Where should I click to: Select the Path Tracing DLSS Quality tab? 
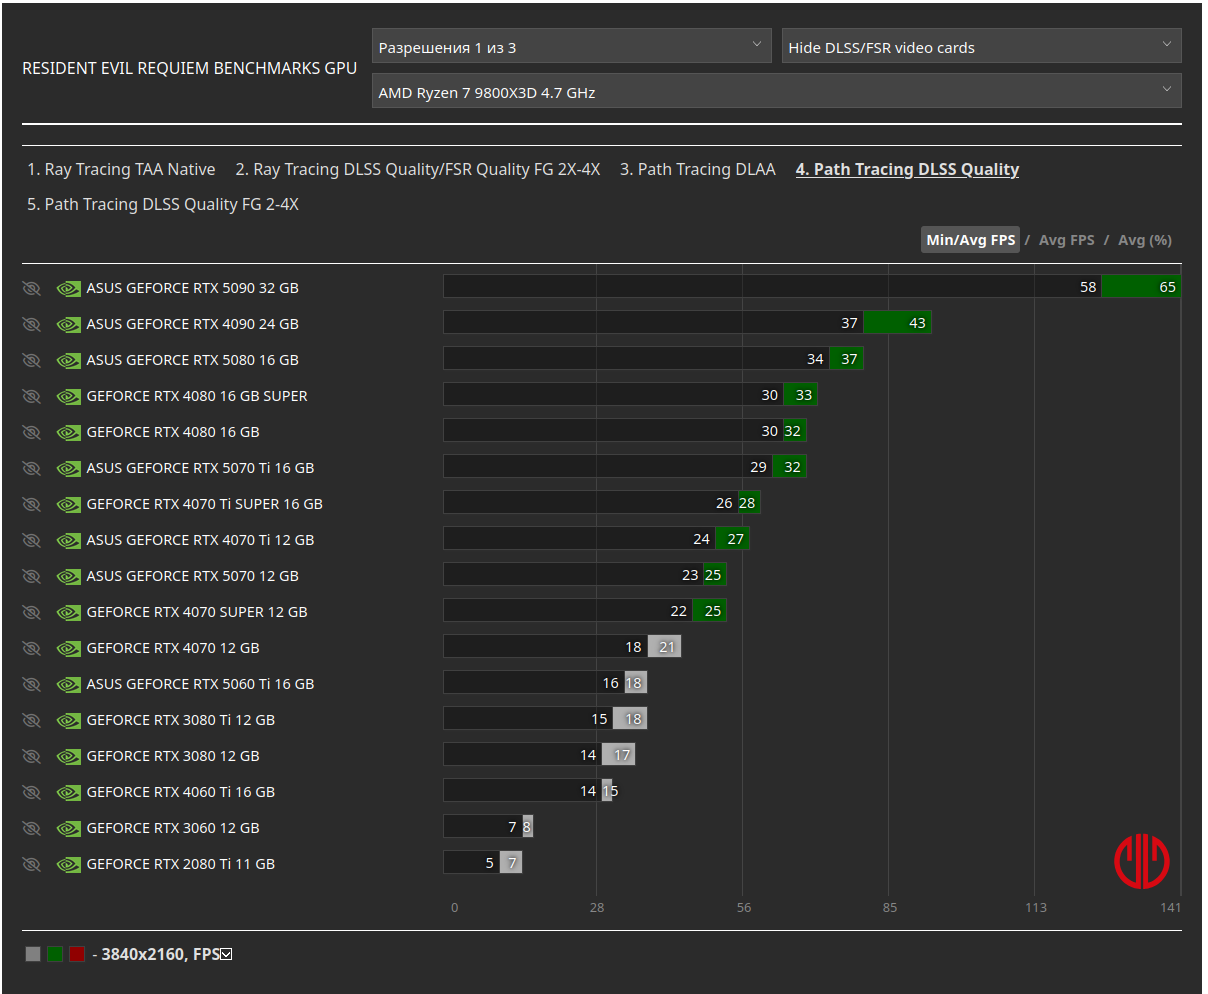tap(907, 170)
